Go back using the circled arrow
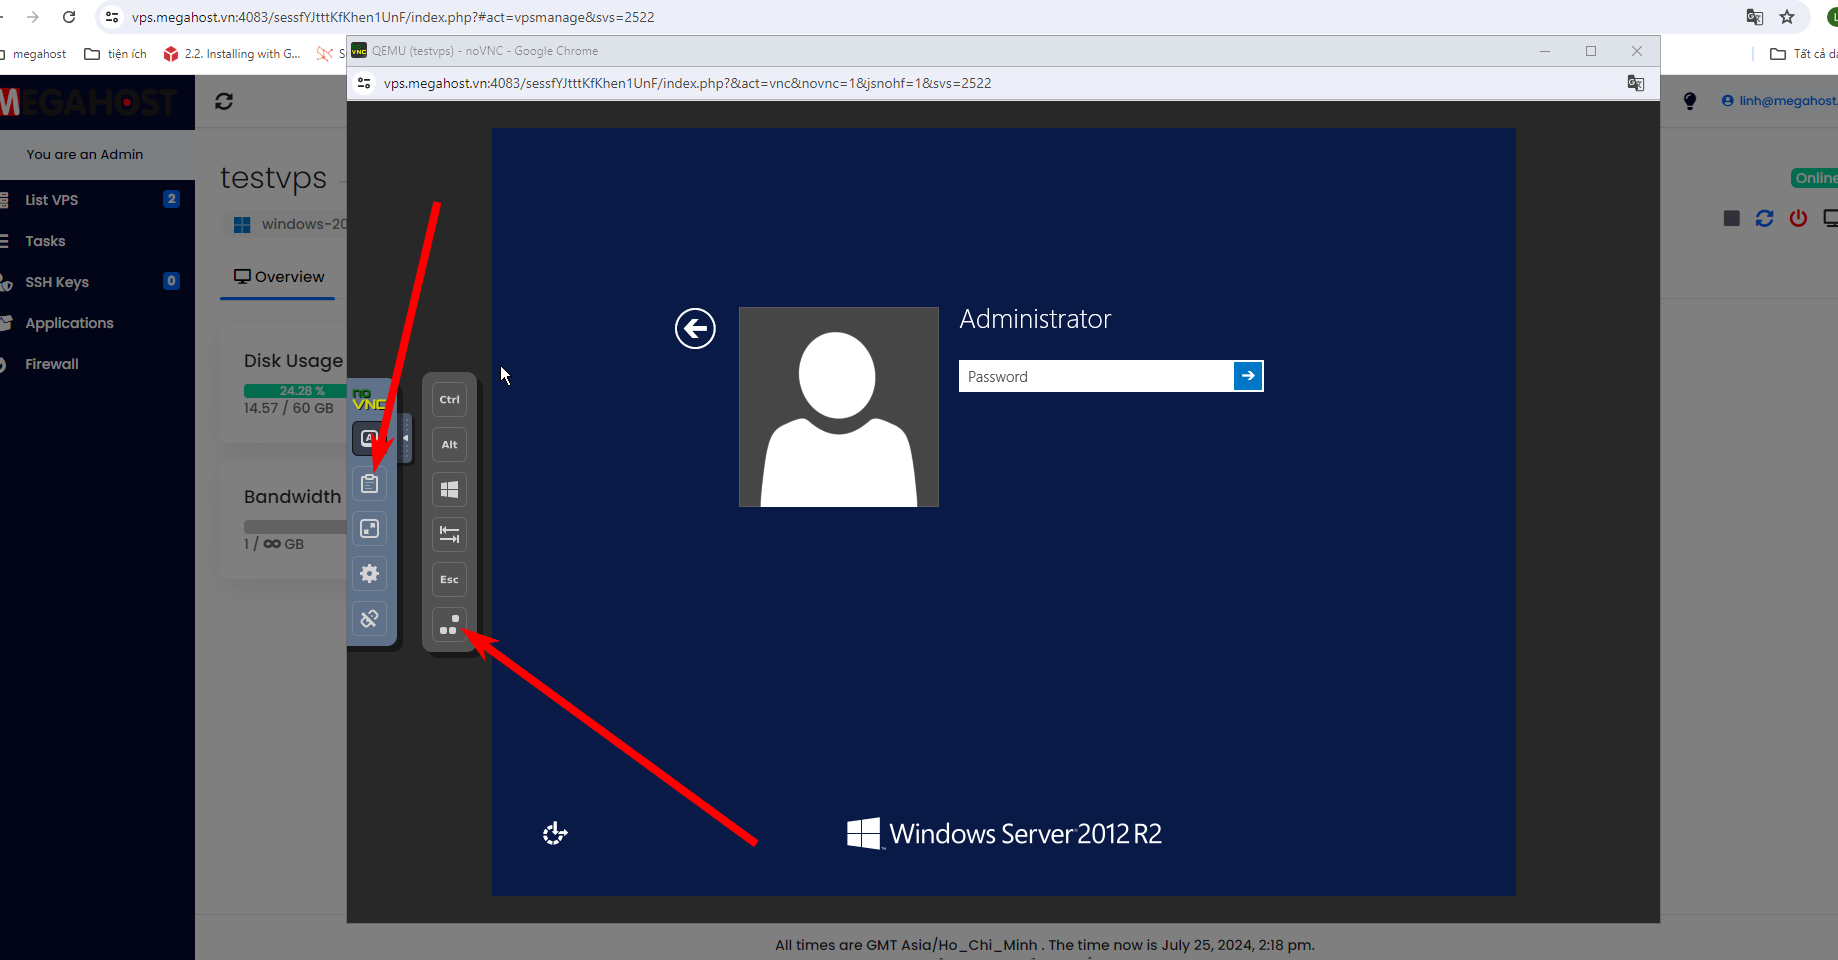Image resolution: width=1838 pixels, height=960 pixels. pos(695,328)
